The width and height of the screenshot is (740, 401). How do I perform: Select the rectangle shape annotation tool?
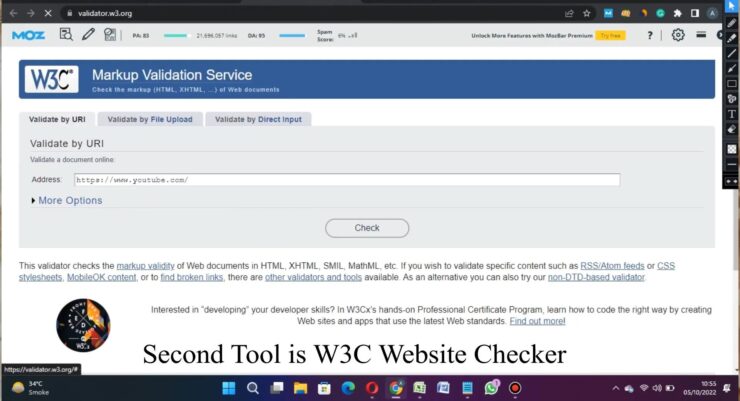pos(732,84)
